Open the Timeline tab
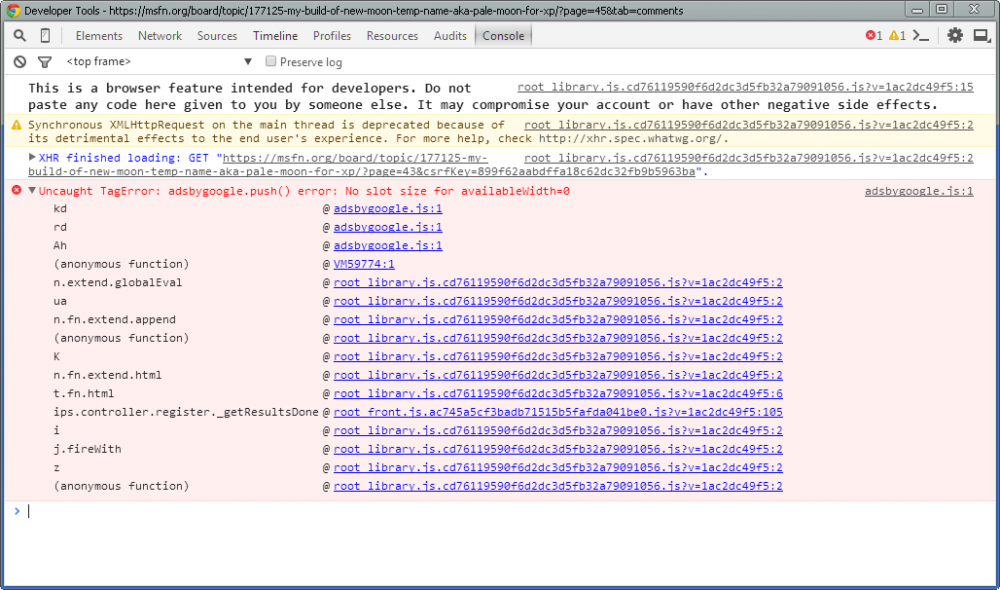Image resolution: width=1000 pixels, height=590 pixels. point(275,36)
